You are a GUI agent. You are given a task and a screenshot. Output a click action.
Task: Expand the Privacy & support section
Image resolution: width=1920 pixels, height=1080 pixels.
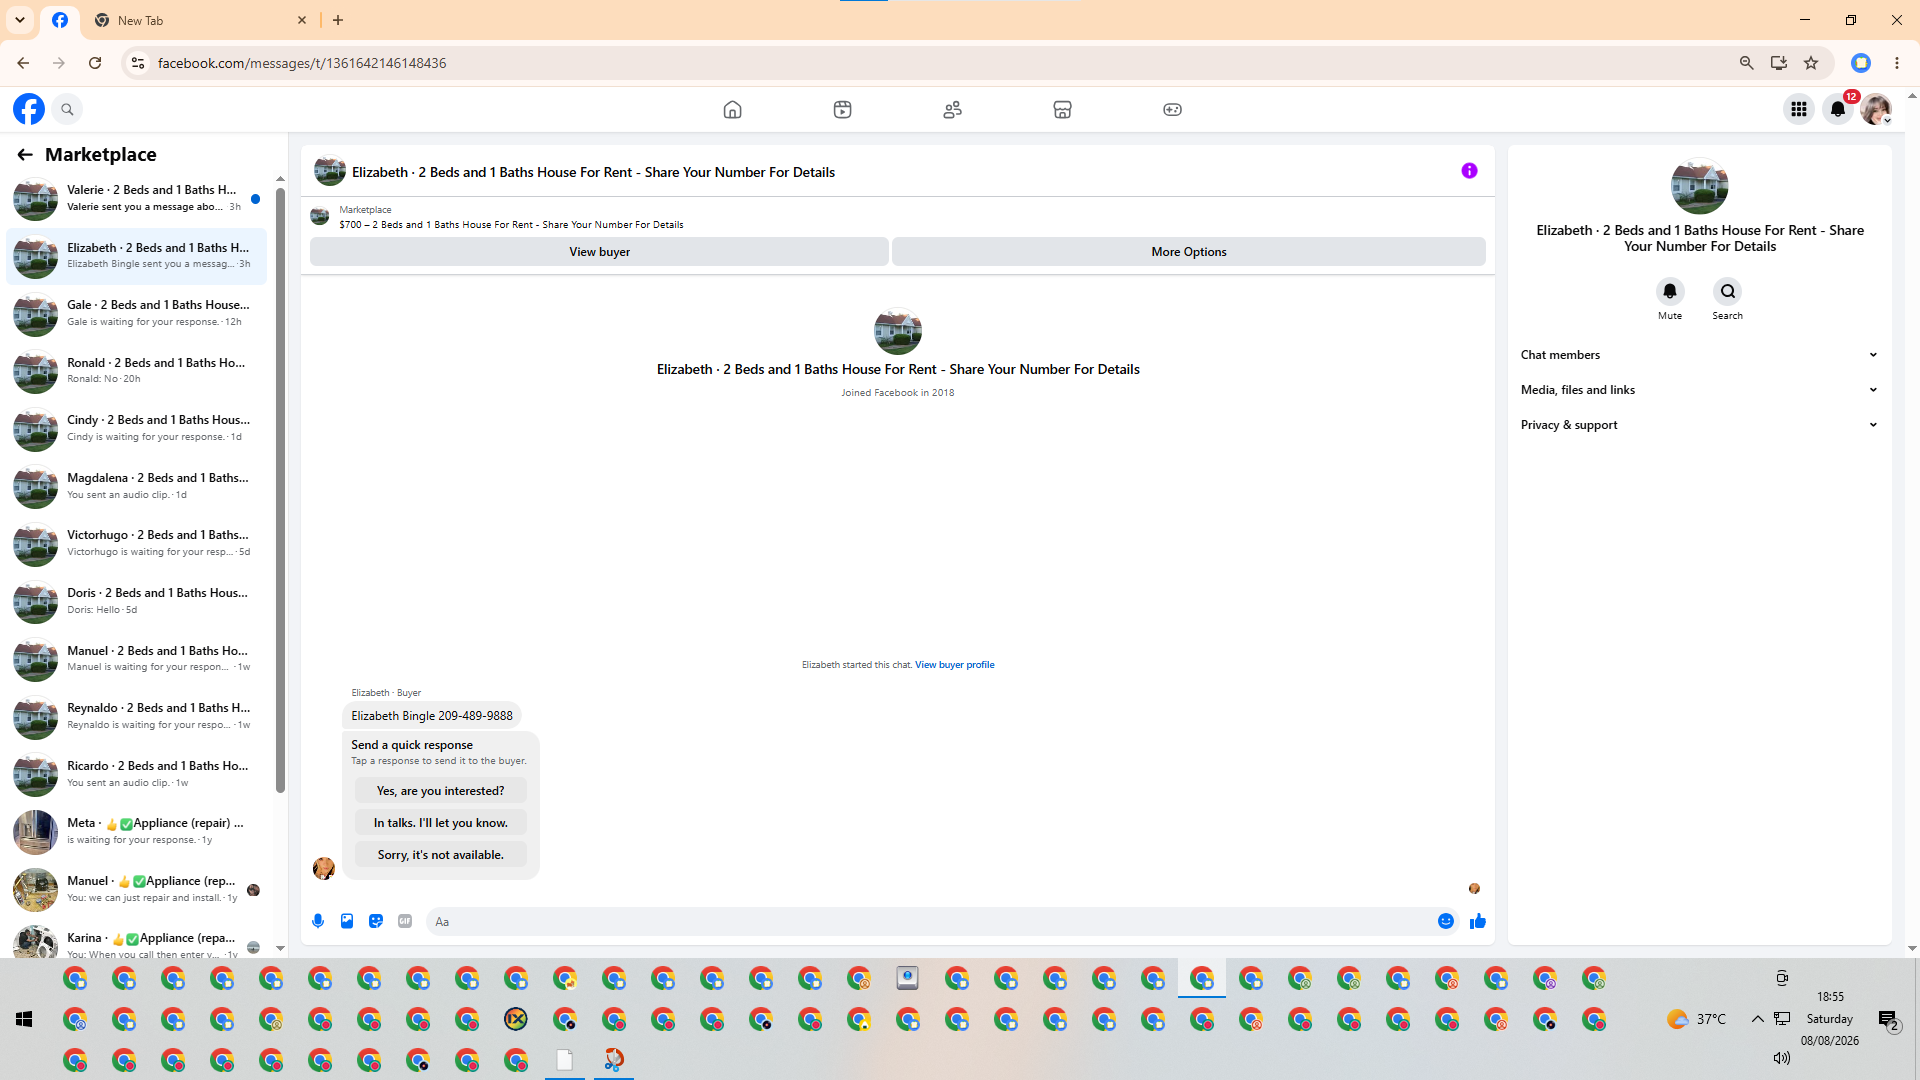coord(1699,425)
